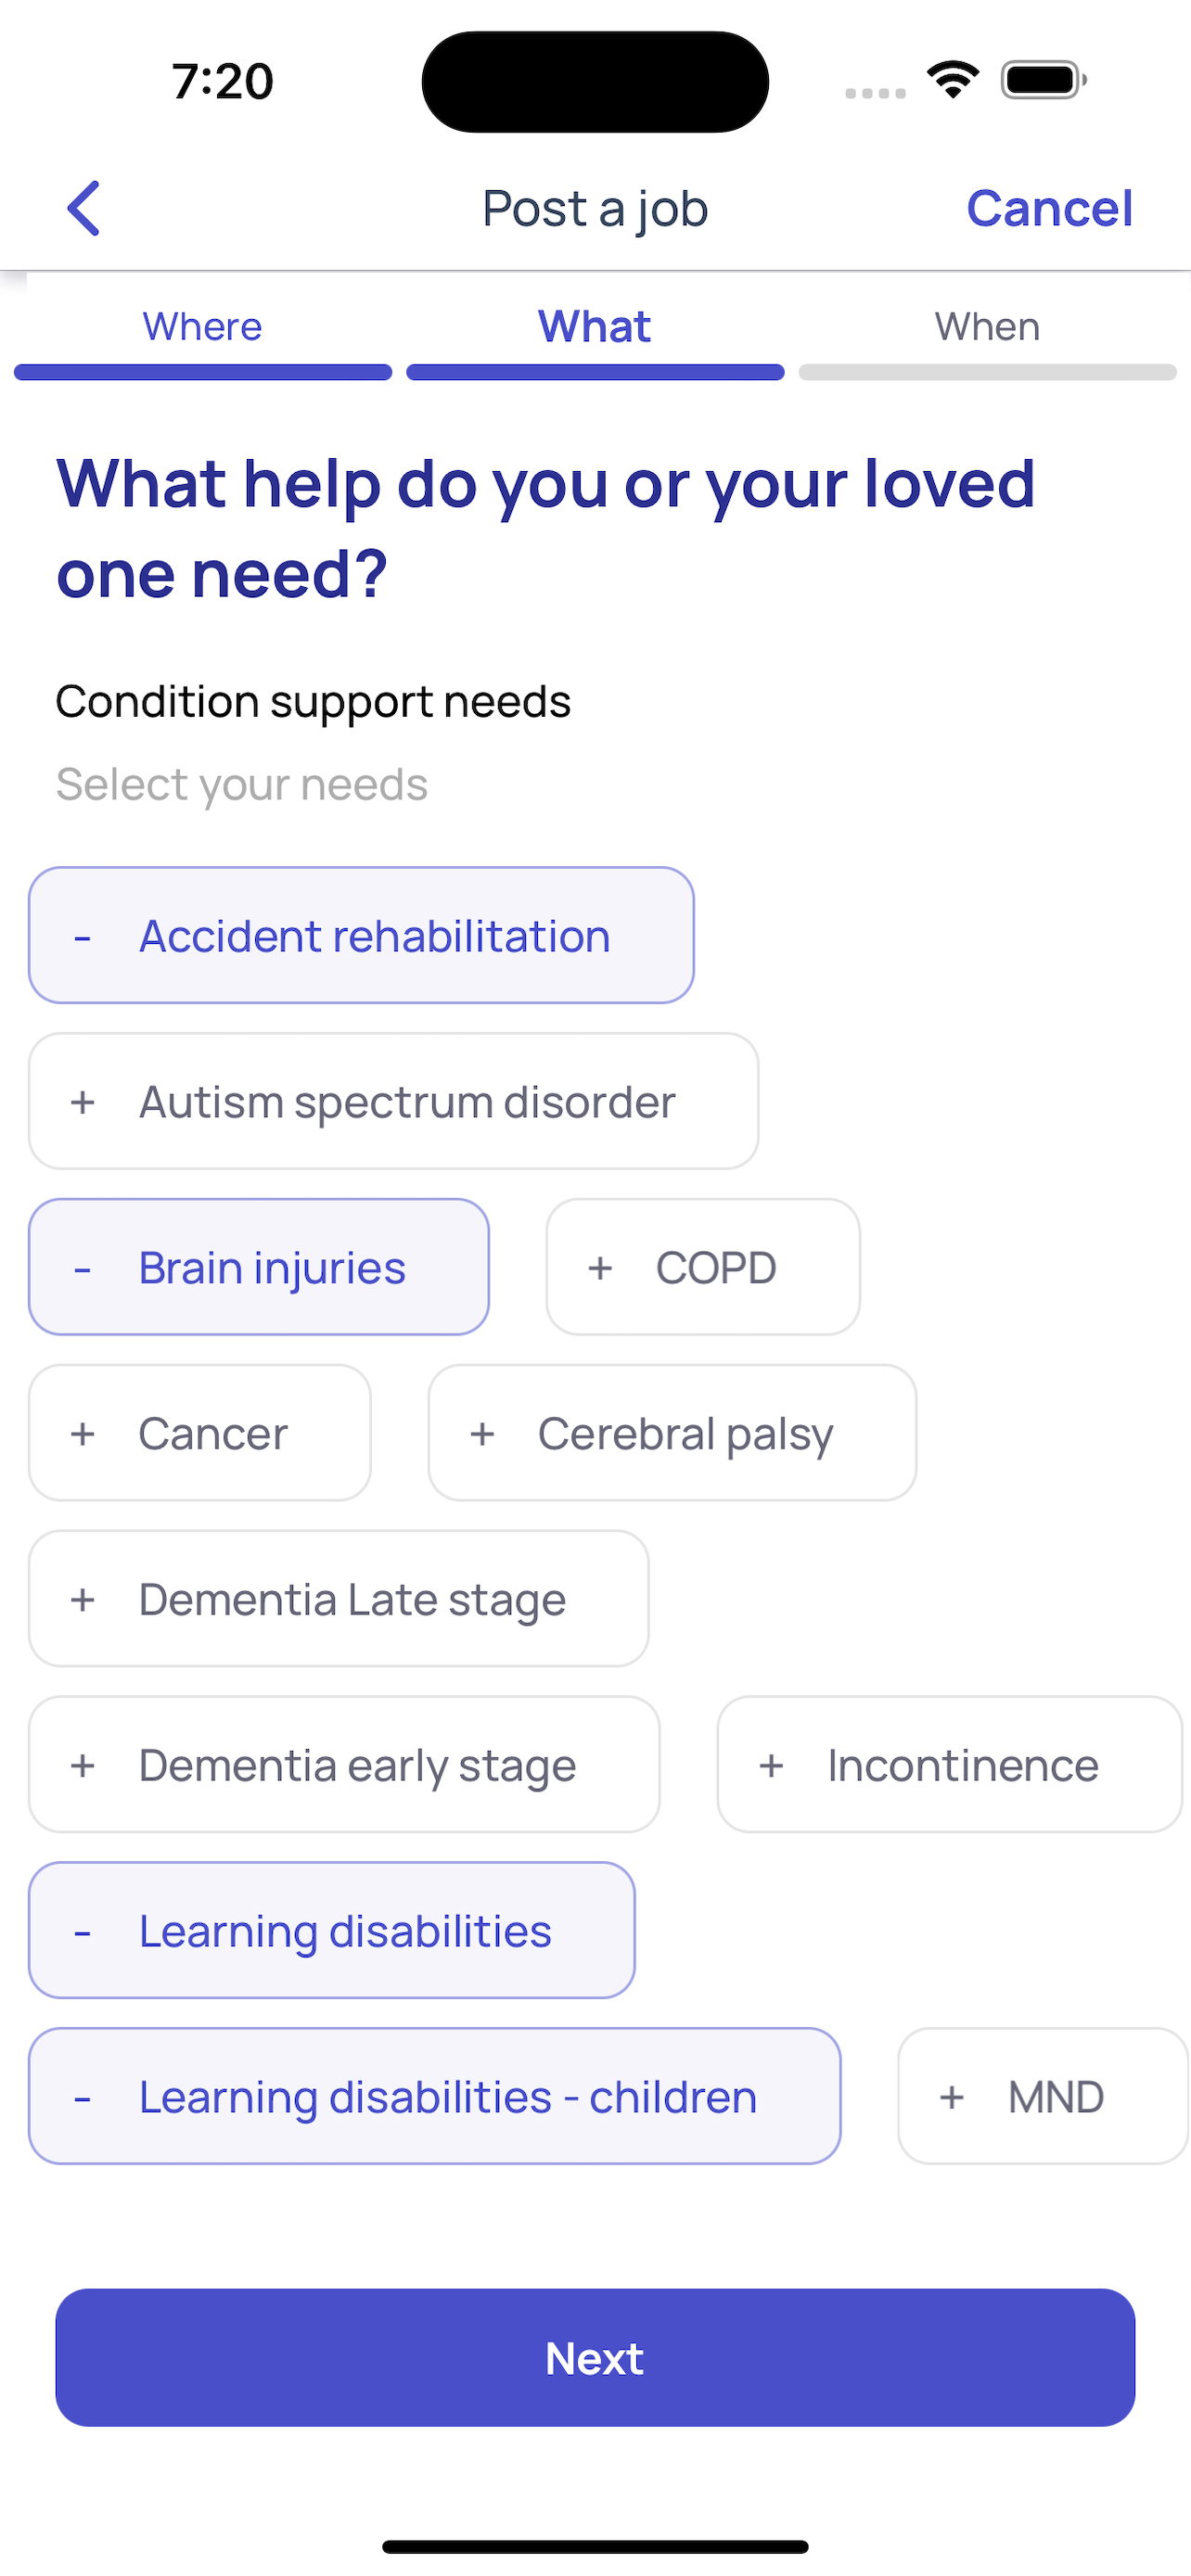Switch to the When step tab
Screen dimensions: 1191x2576
point(988,327)
